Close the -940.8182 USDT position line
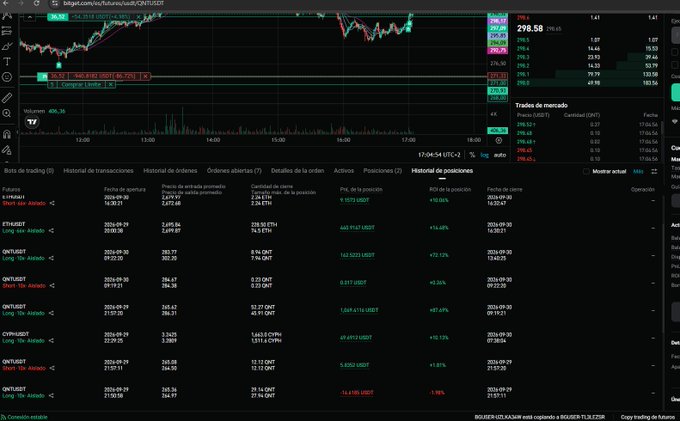The height and width of the screenshot is (421, 680). pyautogui.click(x=146, y=76)
